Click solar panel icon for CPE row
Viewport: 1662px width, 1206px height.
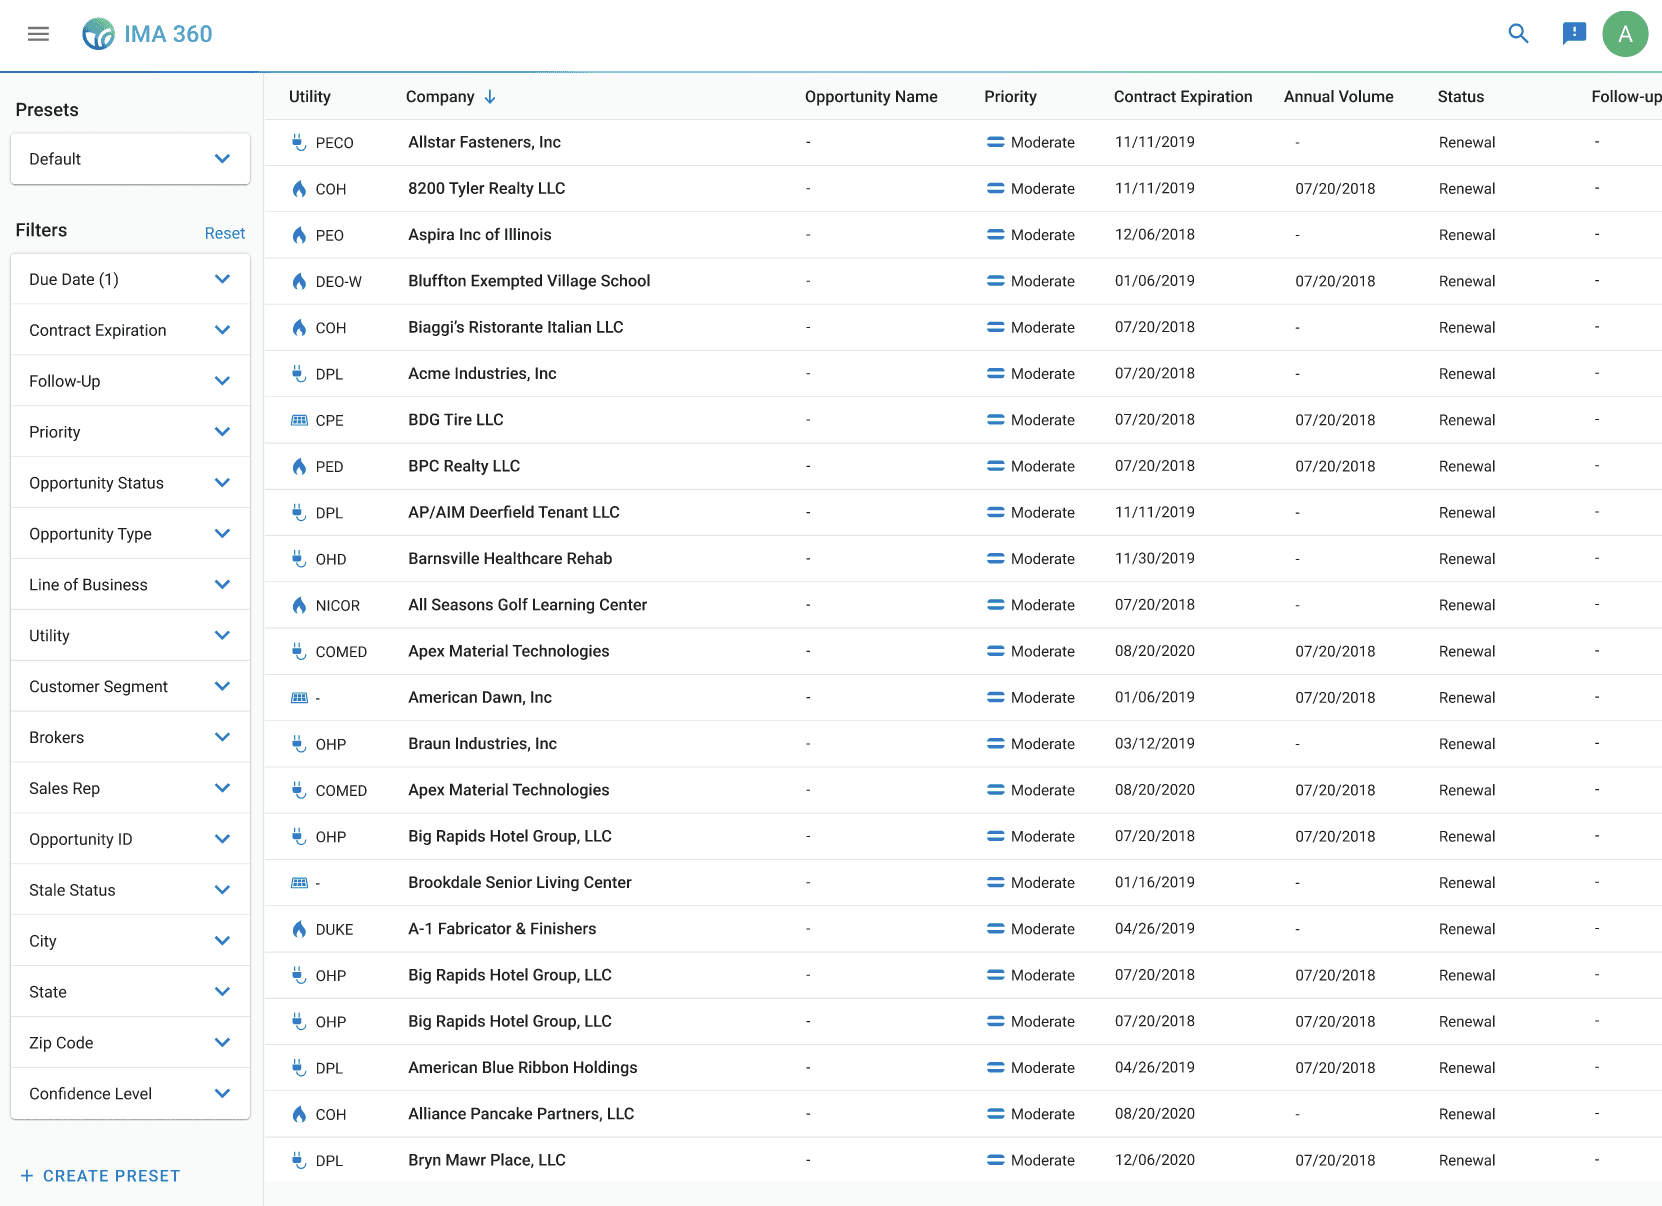298,420
